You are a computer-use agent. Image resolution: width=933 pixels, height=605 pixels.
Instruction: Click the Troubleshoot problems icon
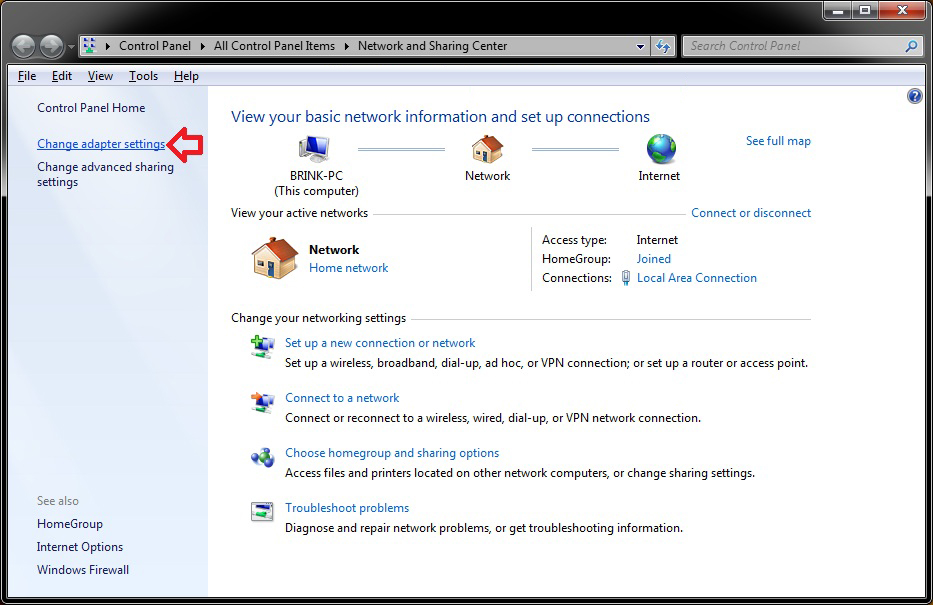coord(262,512)
